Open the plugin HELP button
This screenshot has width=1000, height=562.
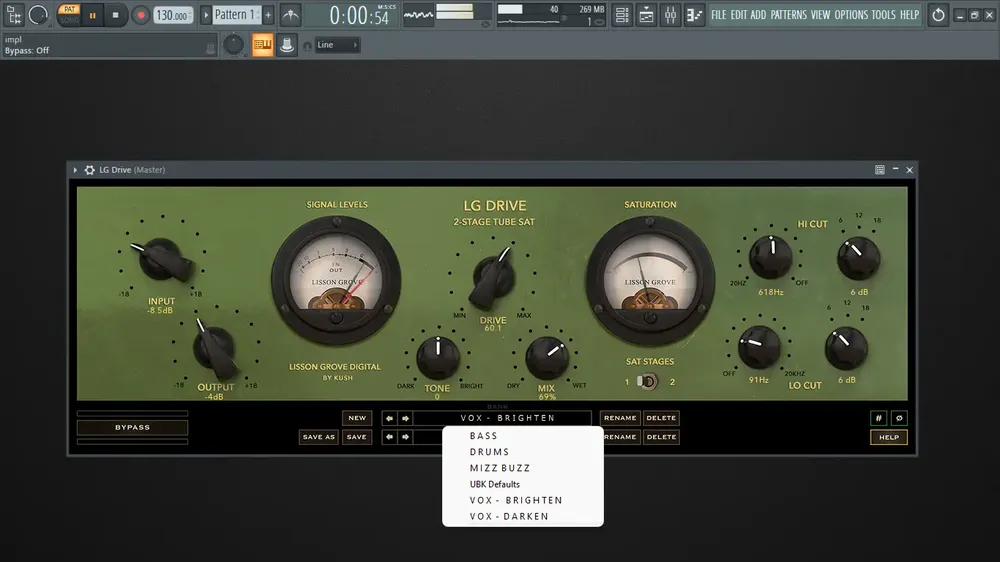[x=889, y=437]
